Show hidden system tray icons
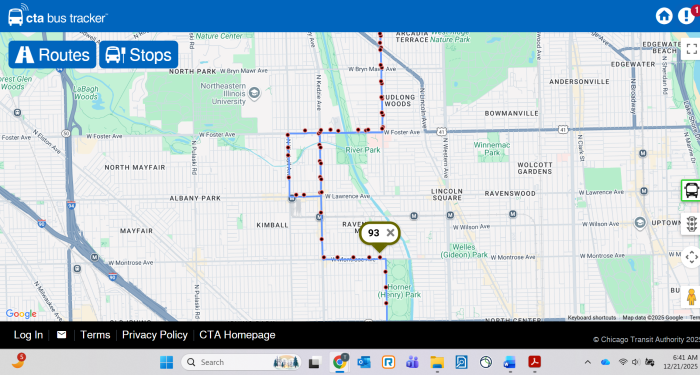This screenshot has width=700, height=375. (588, 362)
